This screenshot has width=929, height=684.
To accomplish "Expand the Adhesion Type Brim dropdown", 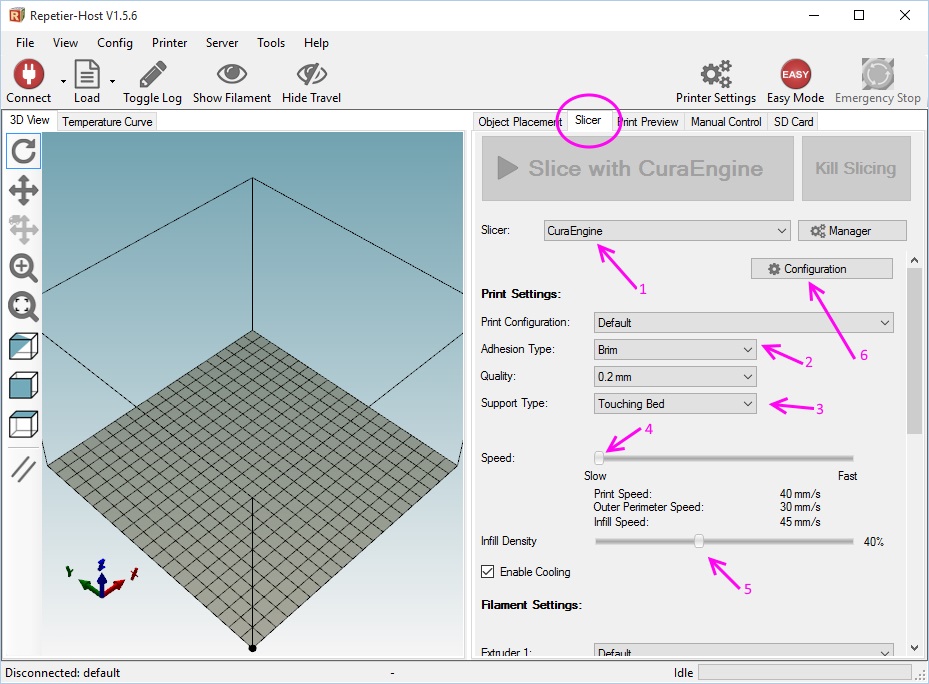I will click(675, 350).
